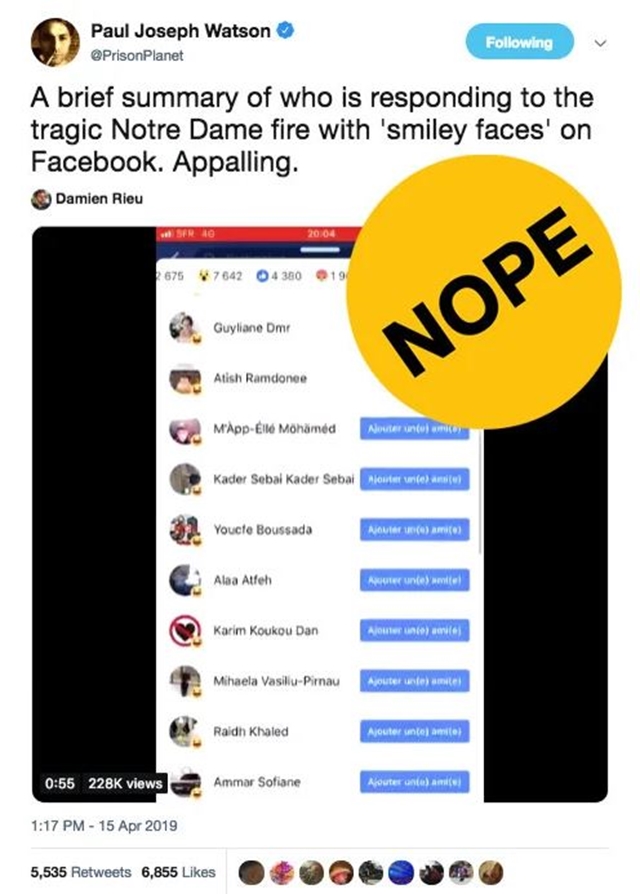Open the @PrisonPlanet handle link
640x894 pixels.
coord(137,56)
